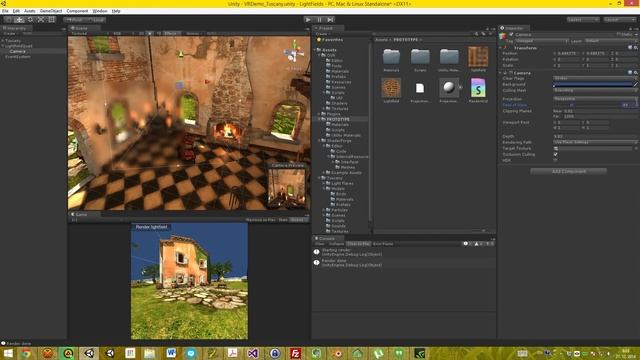Image resolution: width=640 pixels, height=360 pixels.
Task: Toggle Game view Stats
Action: pyautogui.click(x=283, y=220)
